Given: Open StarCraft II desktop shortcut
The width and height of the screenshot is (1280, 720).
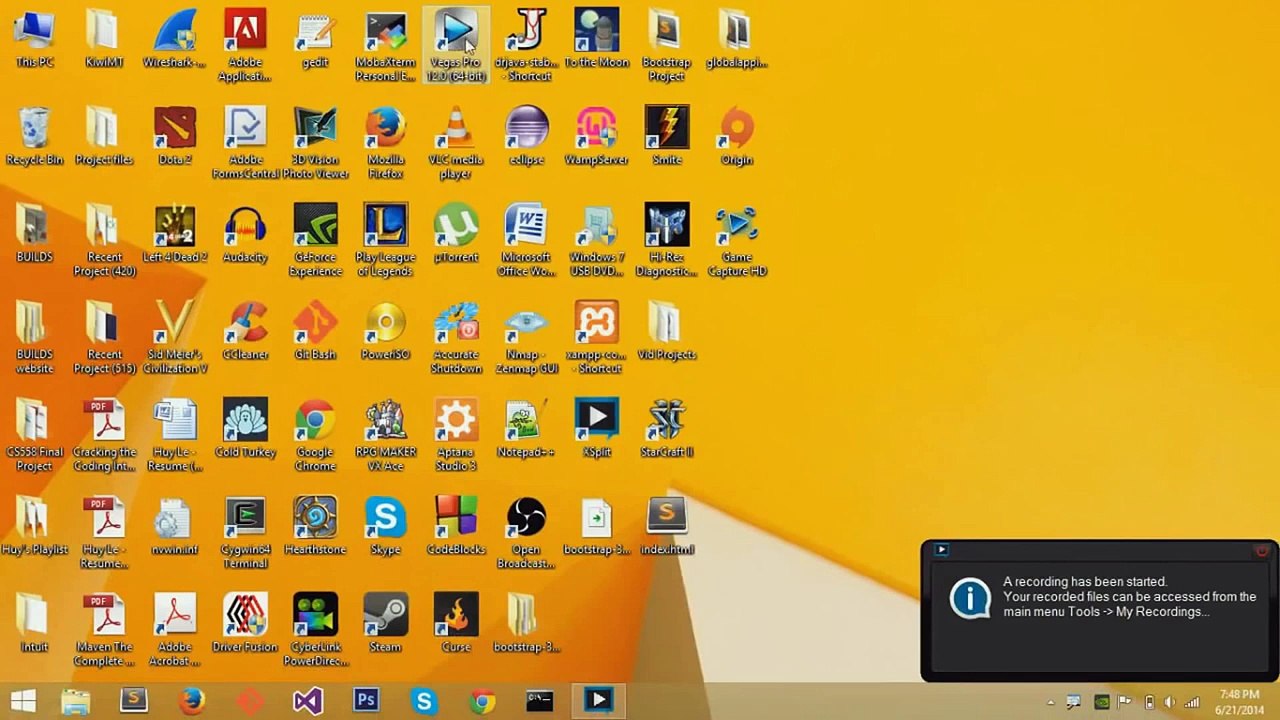Looking at the screenshot, I should click(667, 428).
